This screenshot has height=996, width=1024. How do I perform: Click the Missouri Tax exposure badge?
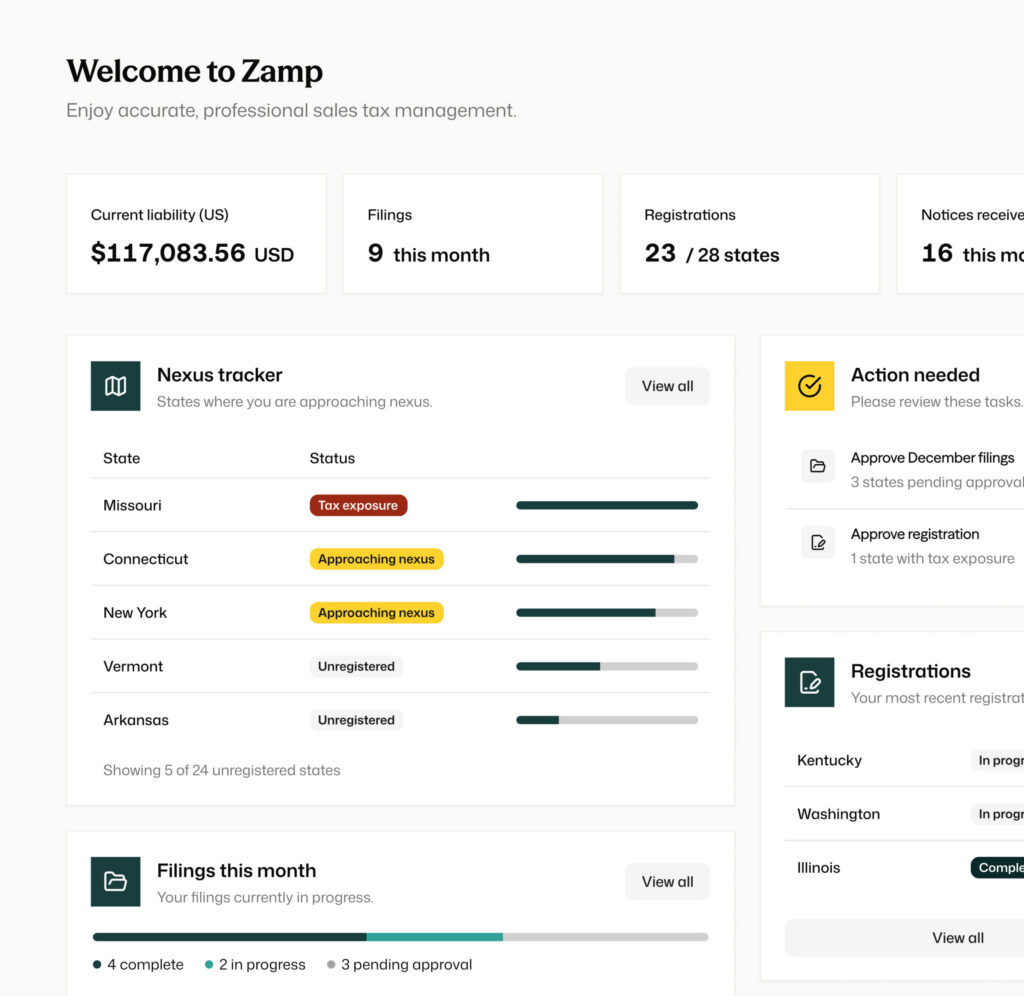358,506
